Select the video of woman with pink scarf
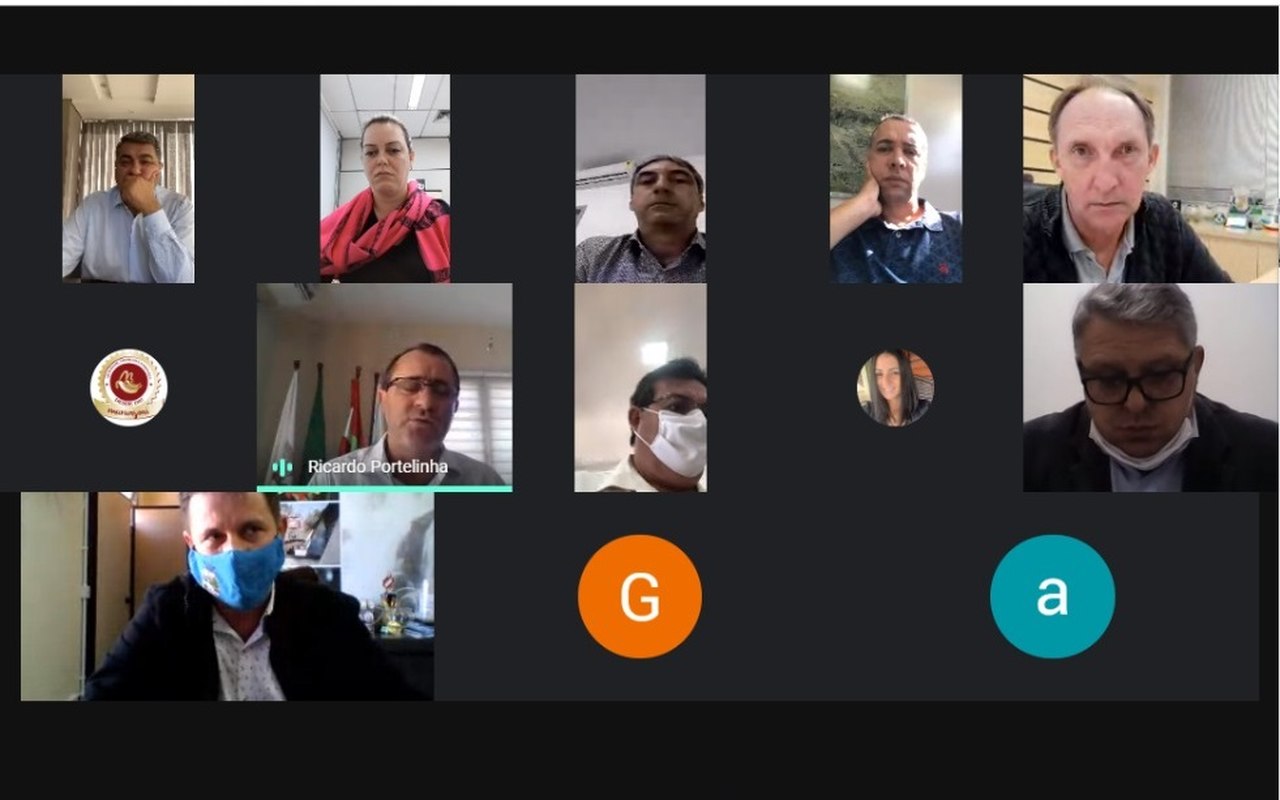This screenshot has height=800, width=1280. click(385, 178)
